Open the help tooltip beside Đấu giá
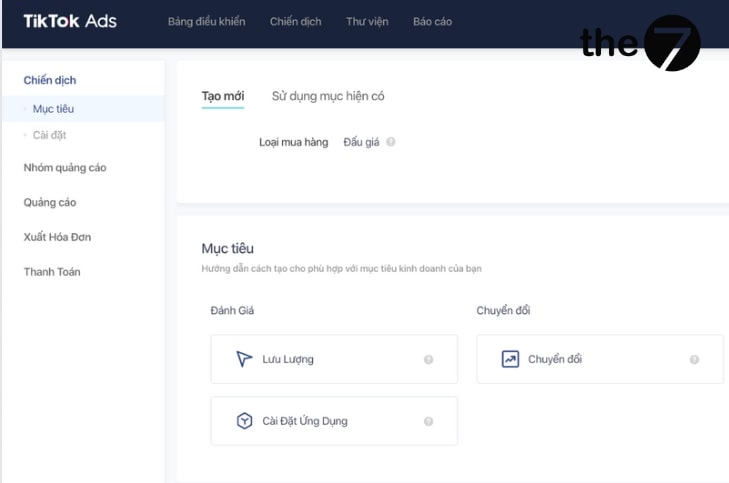Viewport: 729px width, 483px height. (391, 142)
